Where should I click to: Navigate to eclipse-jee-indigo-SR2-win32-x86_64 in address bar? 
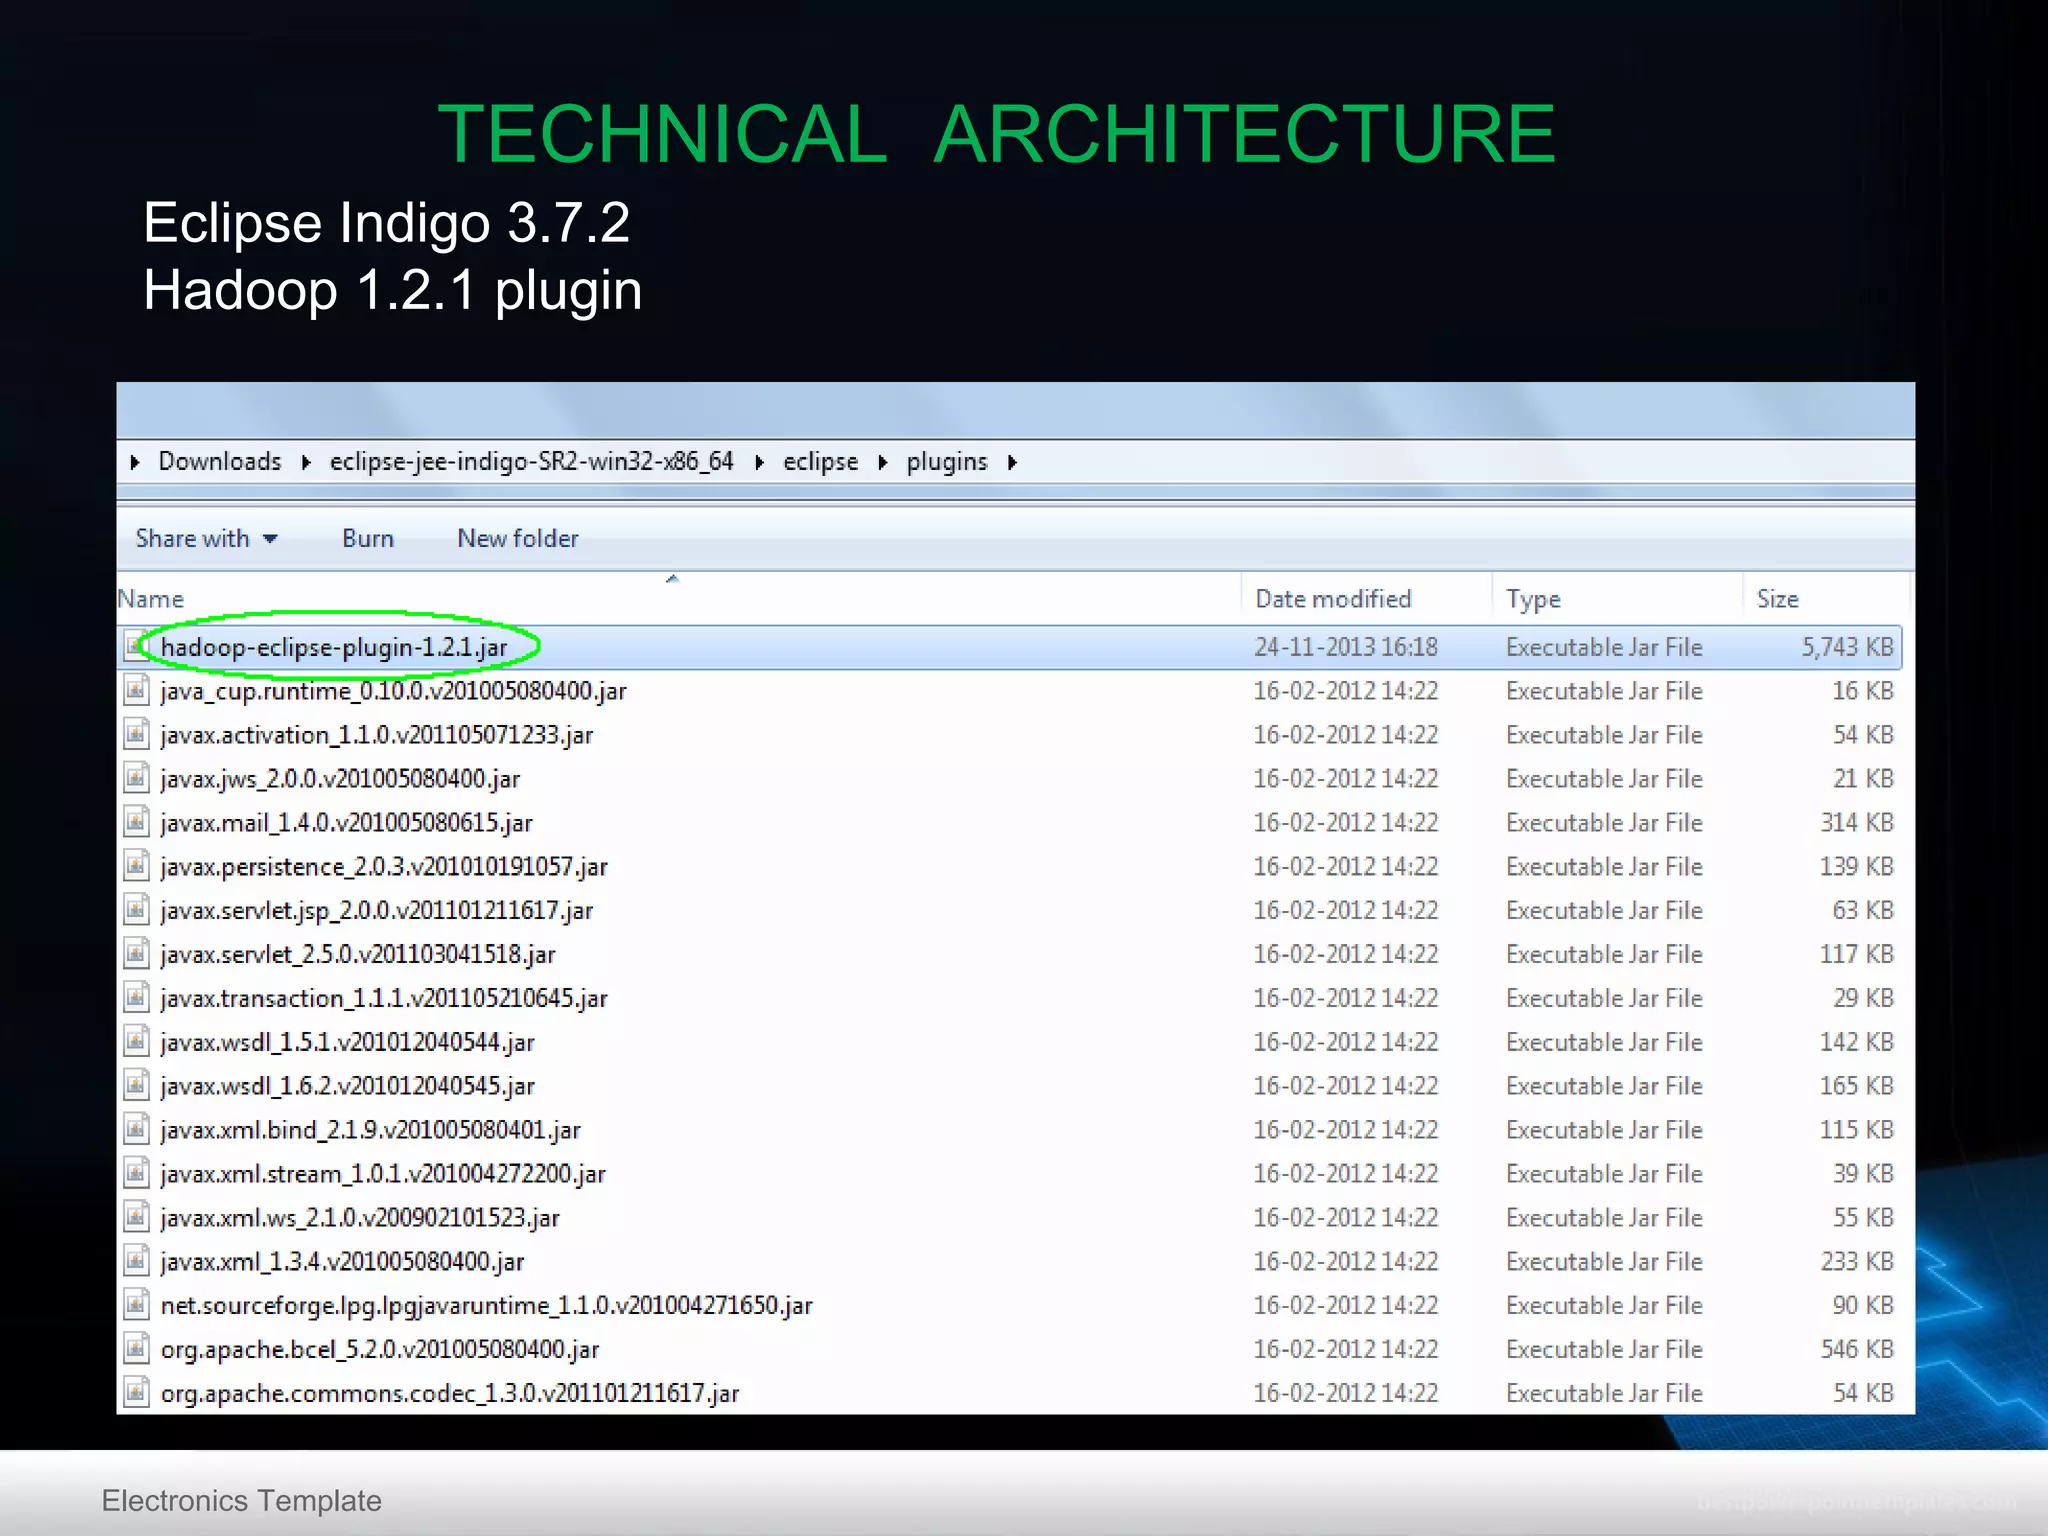[x=532, y=462]
